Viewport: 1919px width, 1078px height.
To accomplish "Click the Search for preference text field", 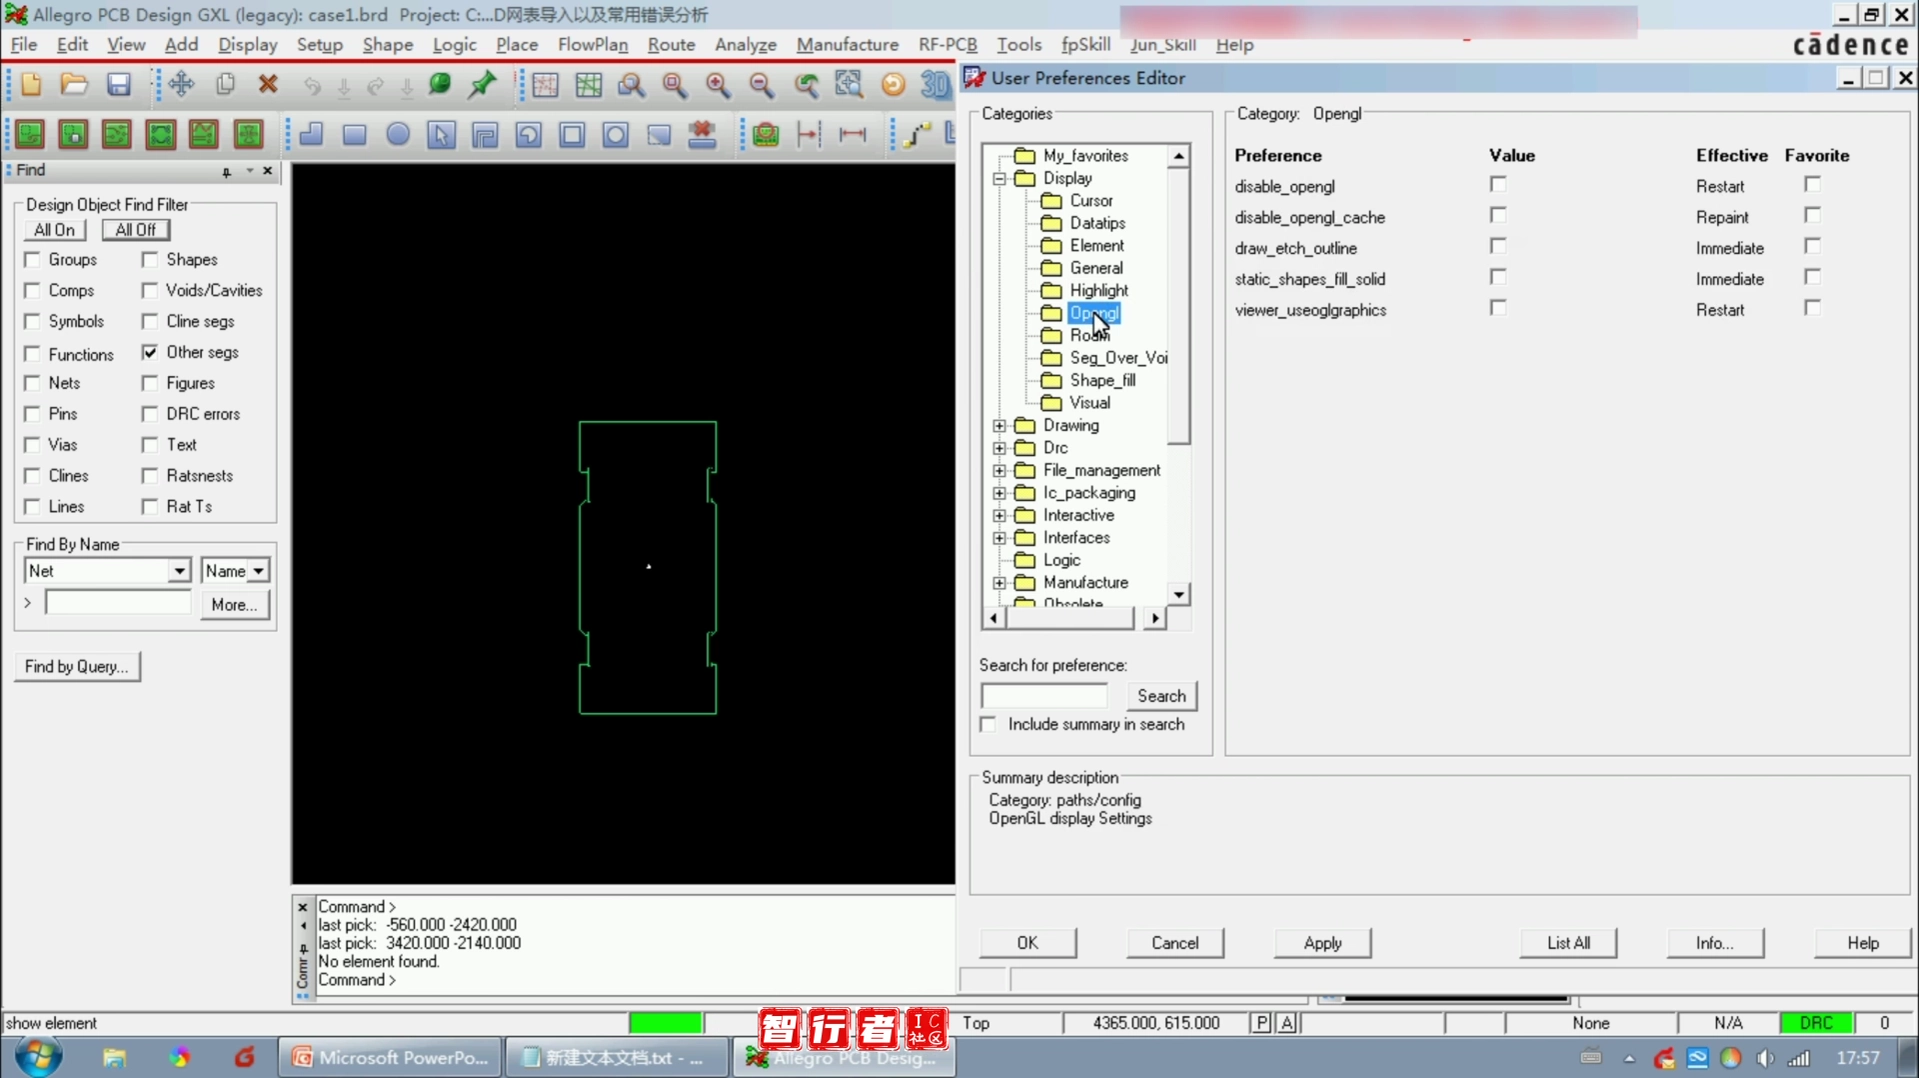I will 1044,696.
